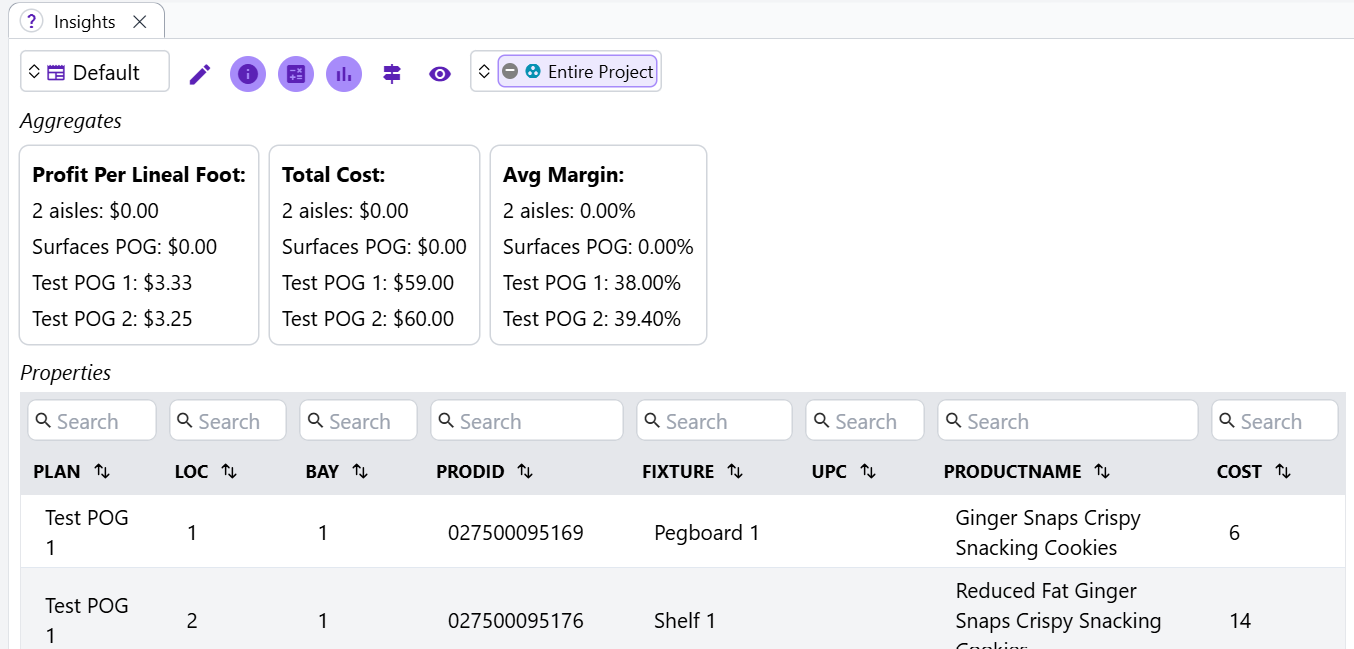
Task: Click the help question mark icon
Action: click(32, 21)
